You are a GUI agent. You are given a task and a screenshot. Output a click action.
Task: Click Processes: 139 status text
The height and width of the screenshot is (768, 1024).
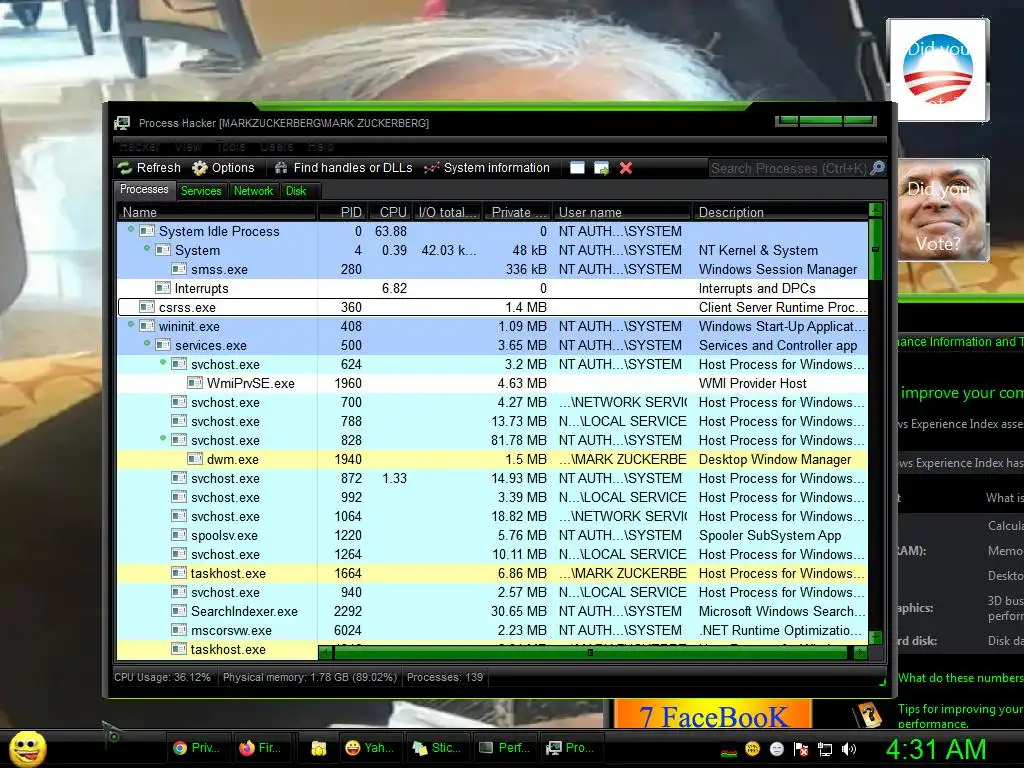pos(445,677)
